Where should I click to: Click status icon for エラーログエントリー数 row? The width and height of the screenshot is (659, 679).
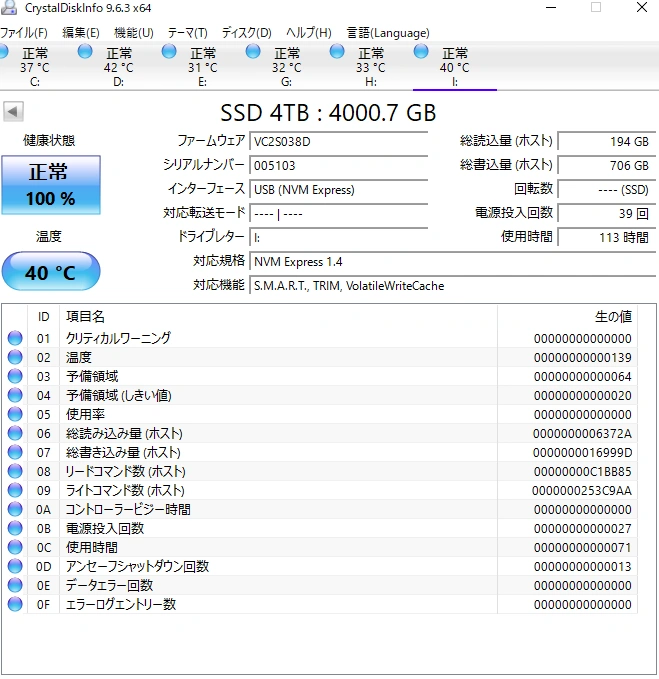[15, 604]
